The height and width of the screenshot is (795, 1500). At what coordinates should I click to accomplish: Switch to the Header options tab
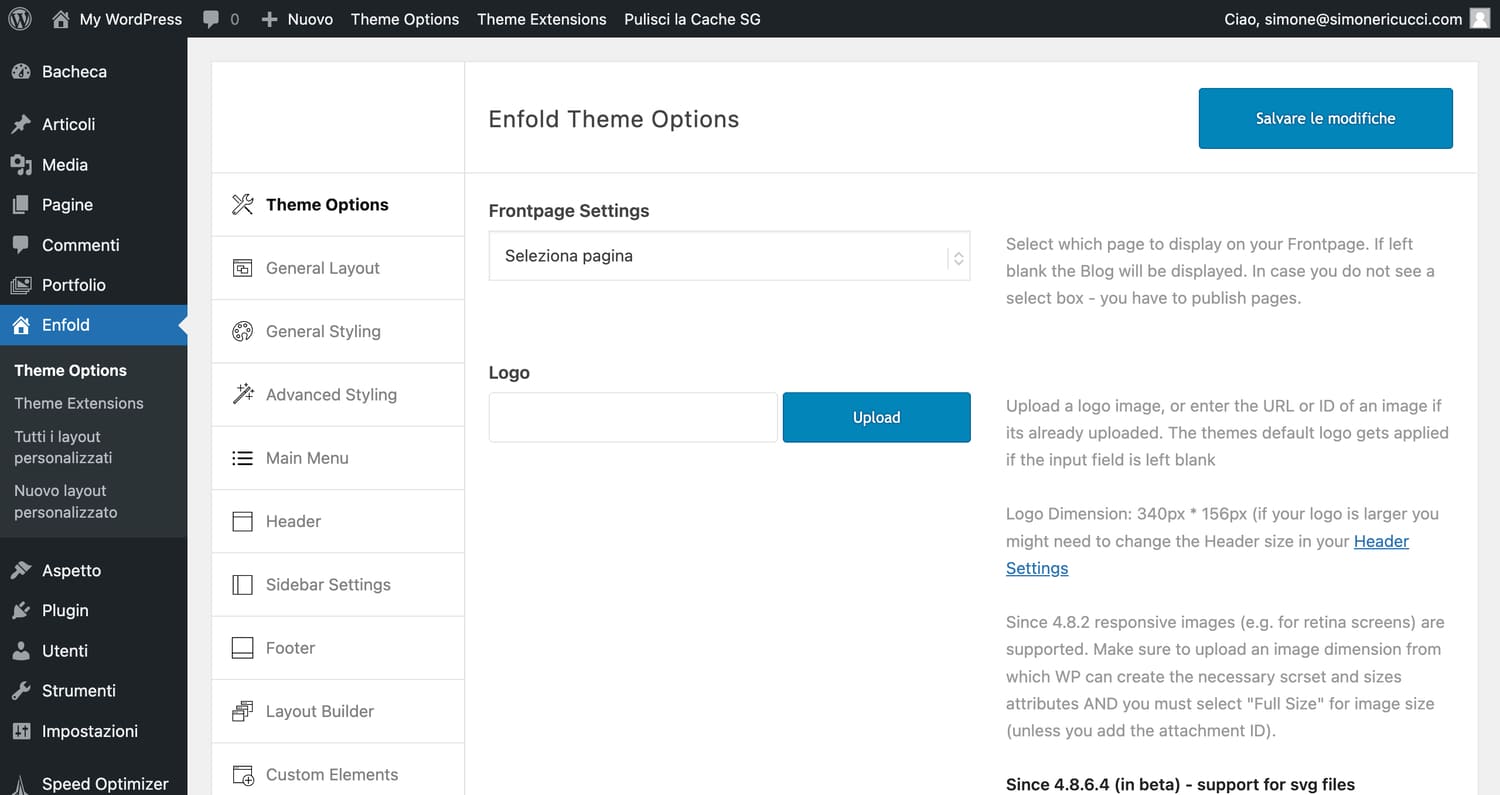(338, 521)
